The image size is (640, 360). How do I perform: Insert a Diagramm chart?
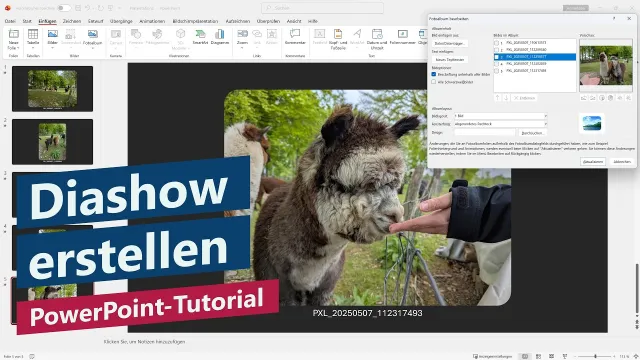coord(220,34)
